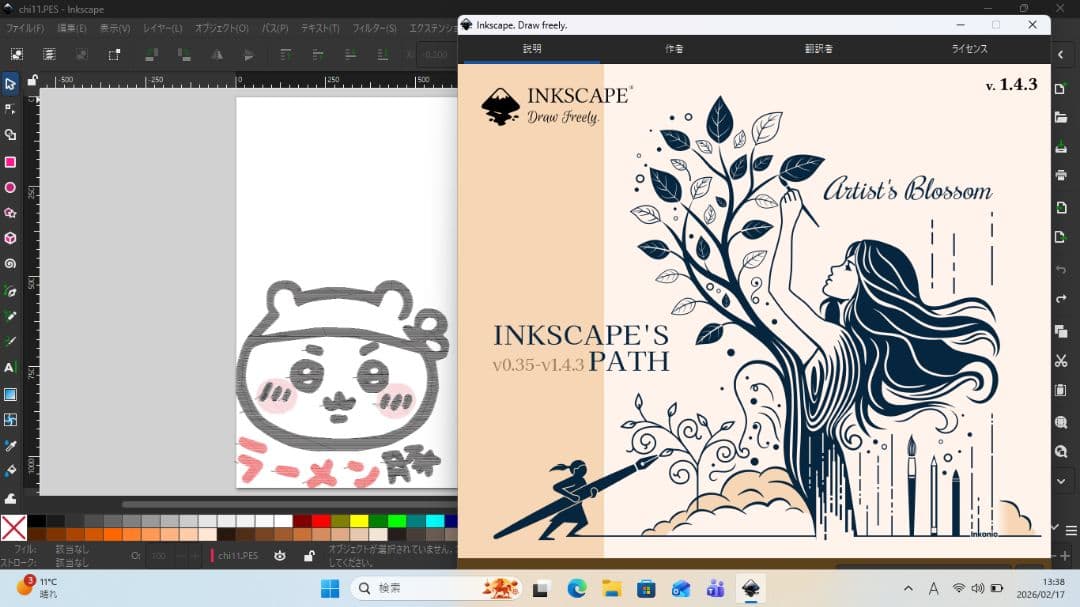Select the Node editor tool
Viewport: 1080px width, 607px height.
(x=12, y=110)
